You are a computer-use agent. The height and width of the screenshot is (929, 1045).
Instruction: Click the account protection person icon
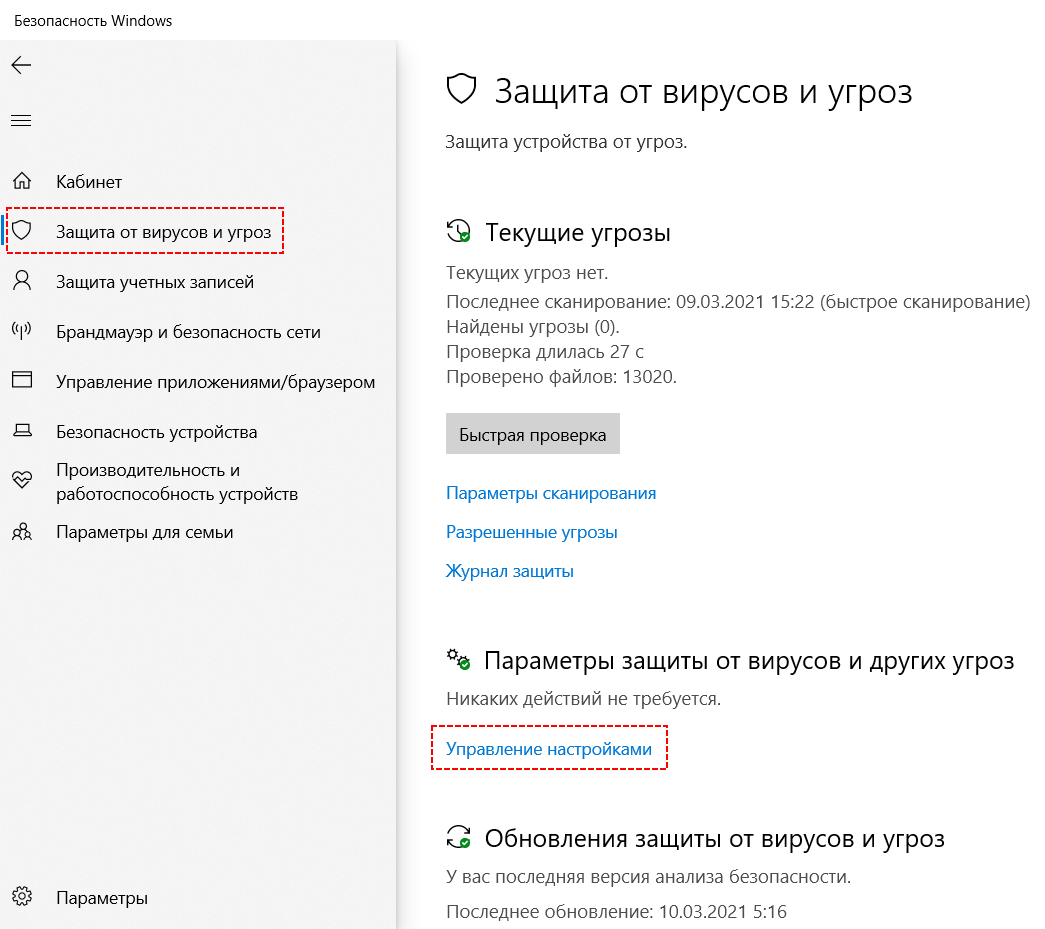22,281
